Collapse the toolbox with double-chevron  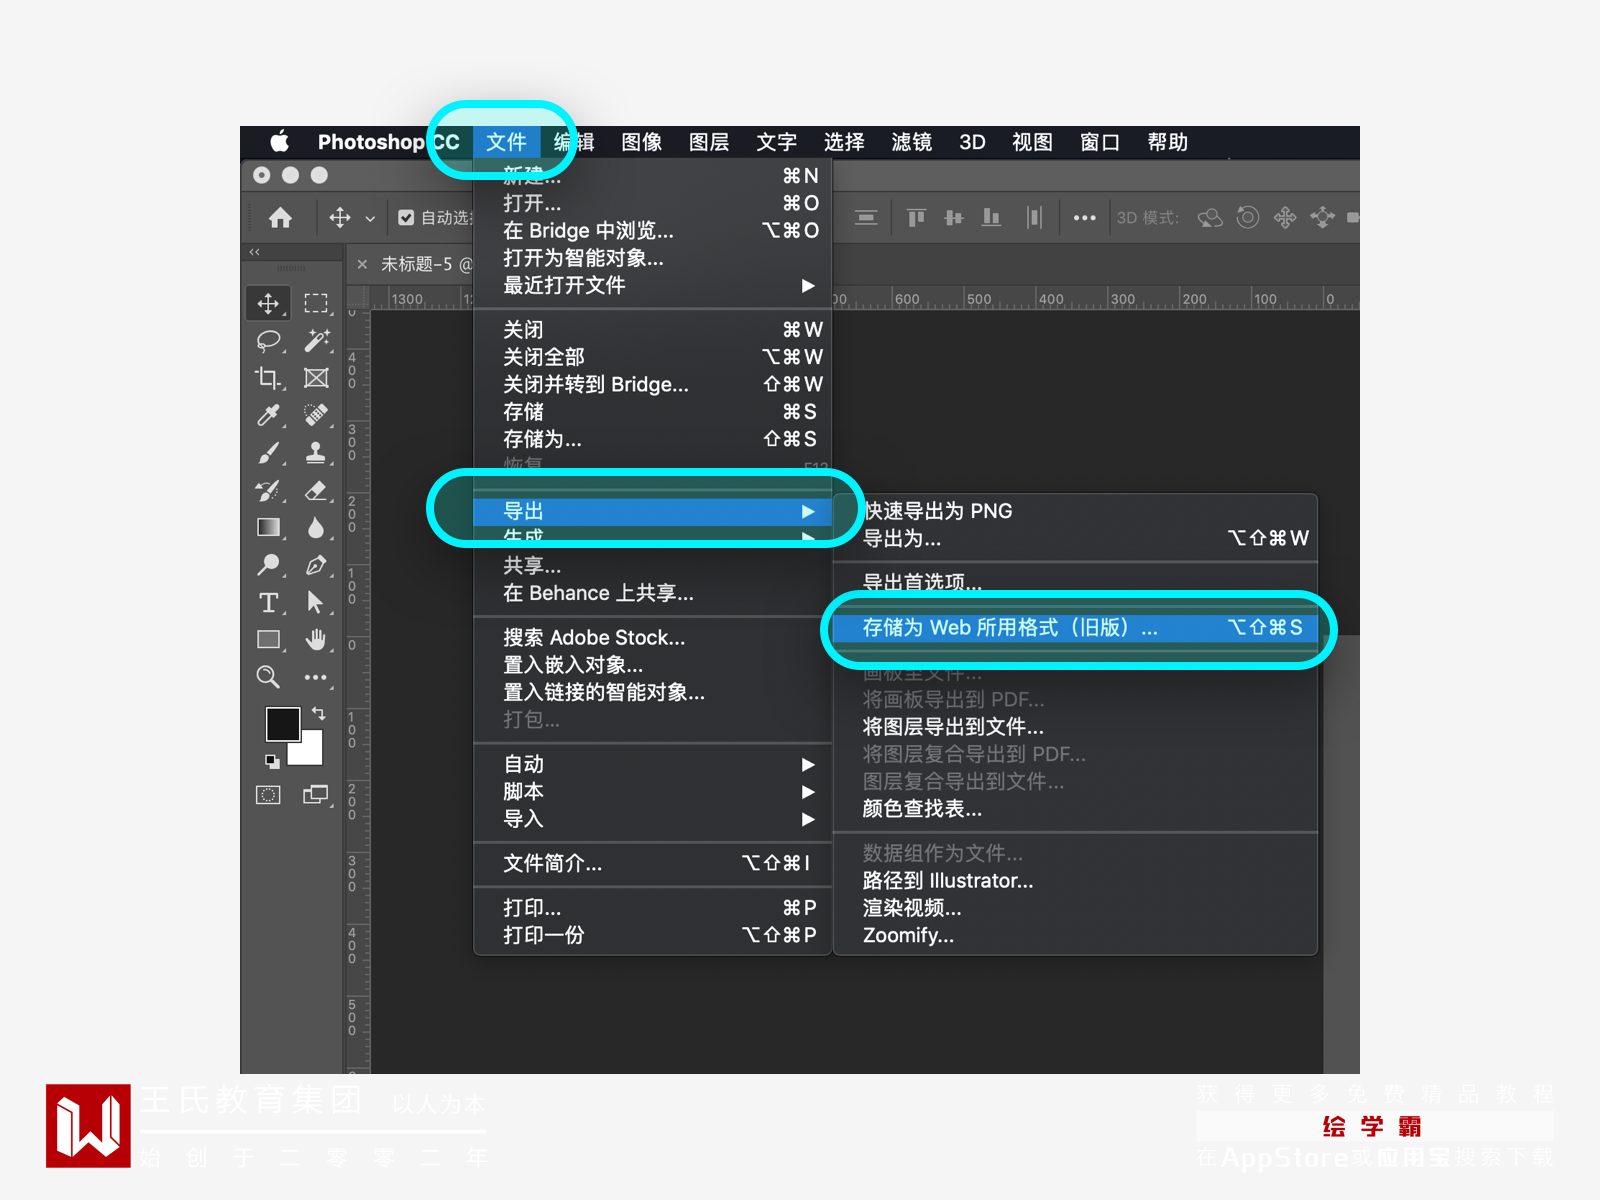click(254, 252)
